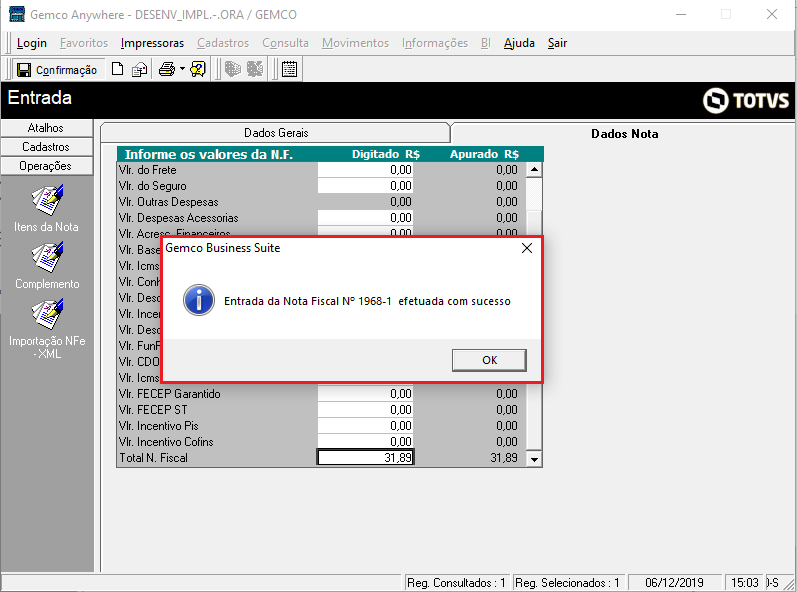Click the Total N. Fiscal apurado value 31,89
Viewport: 797px width, 592px height.
tap(504, 458)
